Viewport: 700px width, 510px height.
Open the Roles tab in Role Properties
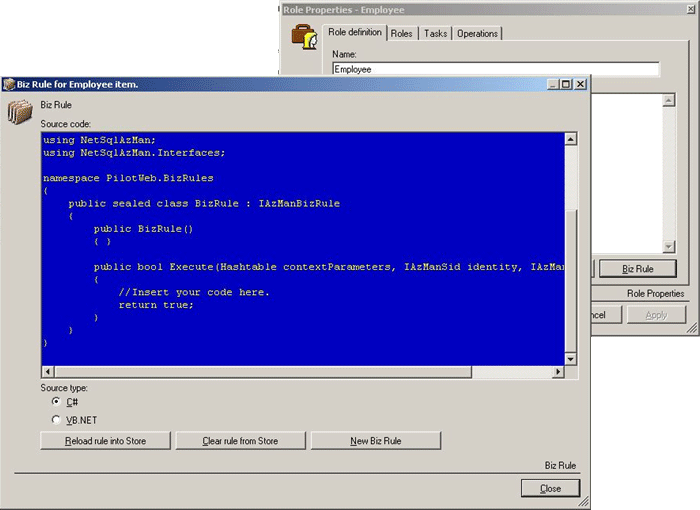401,33
